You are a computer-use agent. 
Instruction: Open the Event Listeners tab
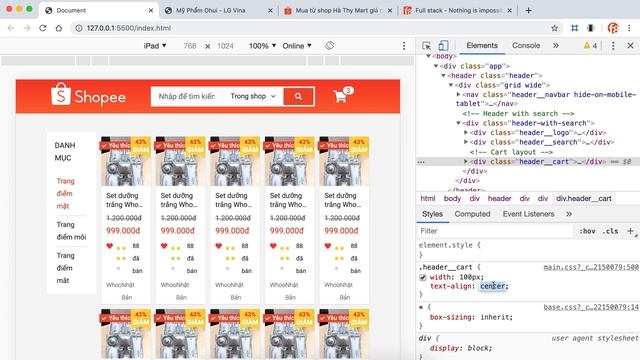(x=529, y=214)
